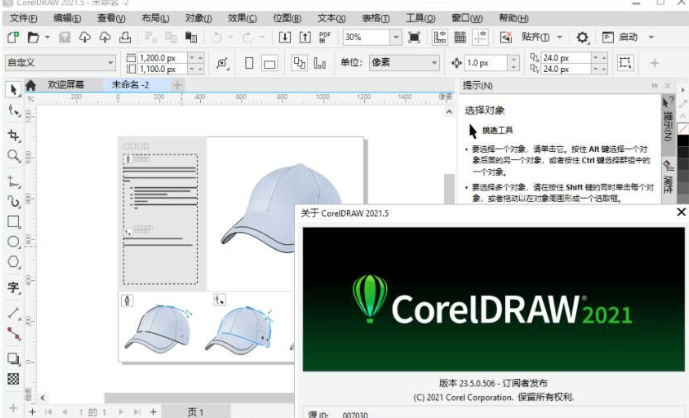
Task: Select the Rectangle tool
Action: click(13, 222)
